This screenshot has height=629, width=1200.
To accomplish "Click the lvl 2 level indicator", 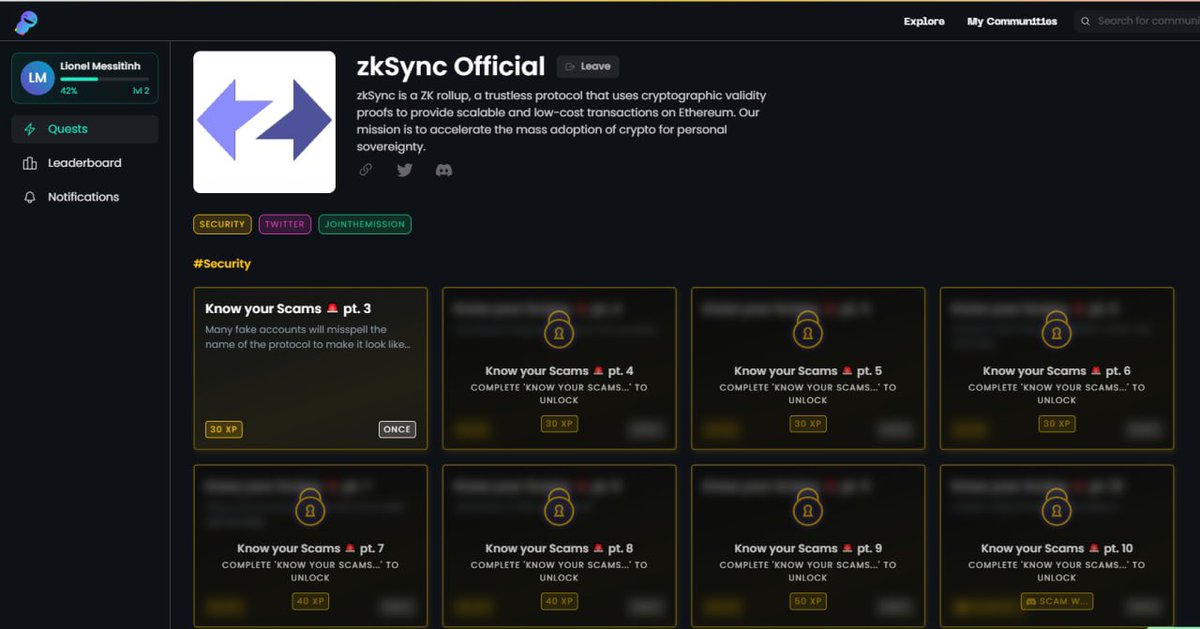I will tap(140, 91).
